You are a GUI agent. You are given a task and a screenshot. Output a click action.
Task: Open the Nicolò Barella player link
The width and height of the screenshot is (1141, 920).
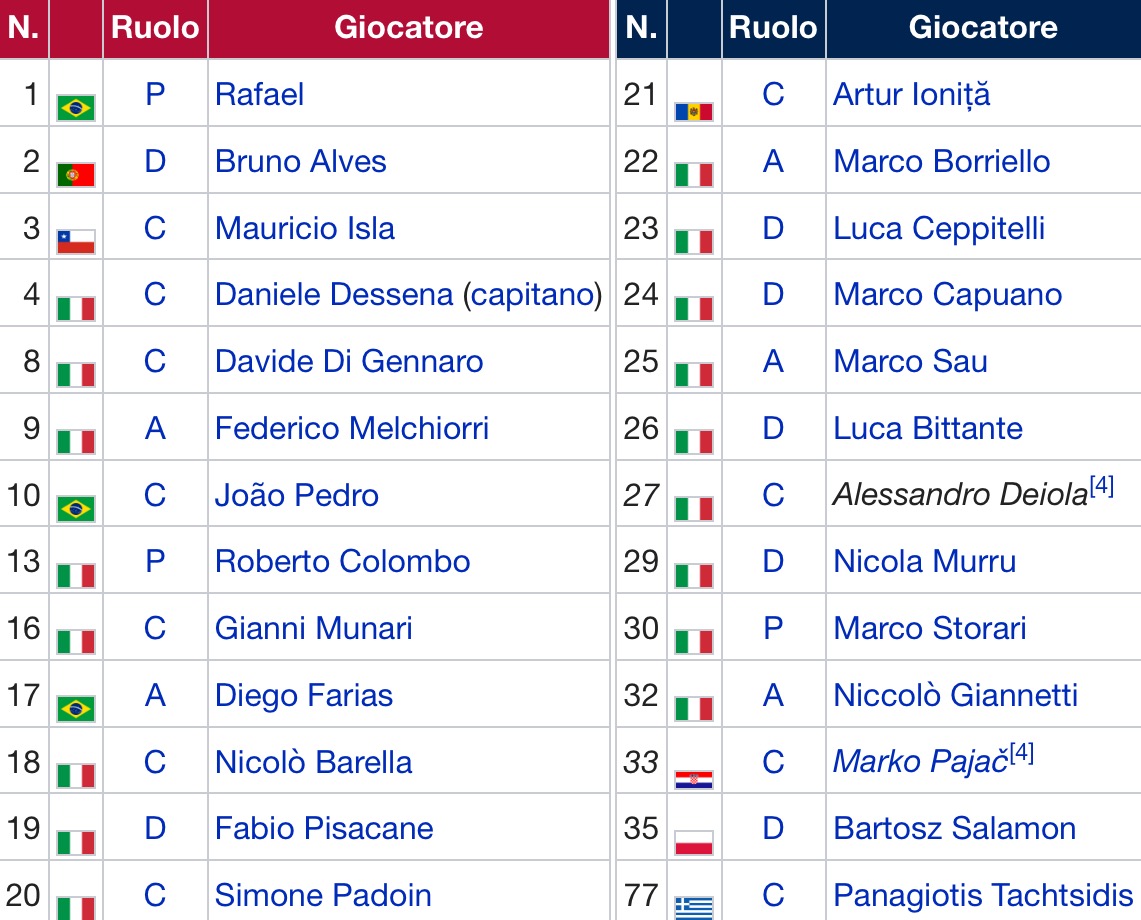(313, 762)
